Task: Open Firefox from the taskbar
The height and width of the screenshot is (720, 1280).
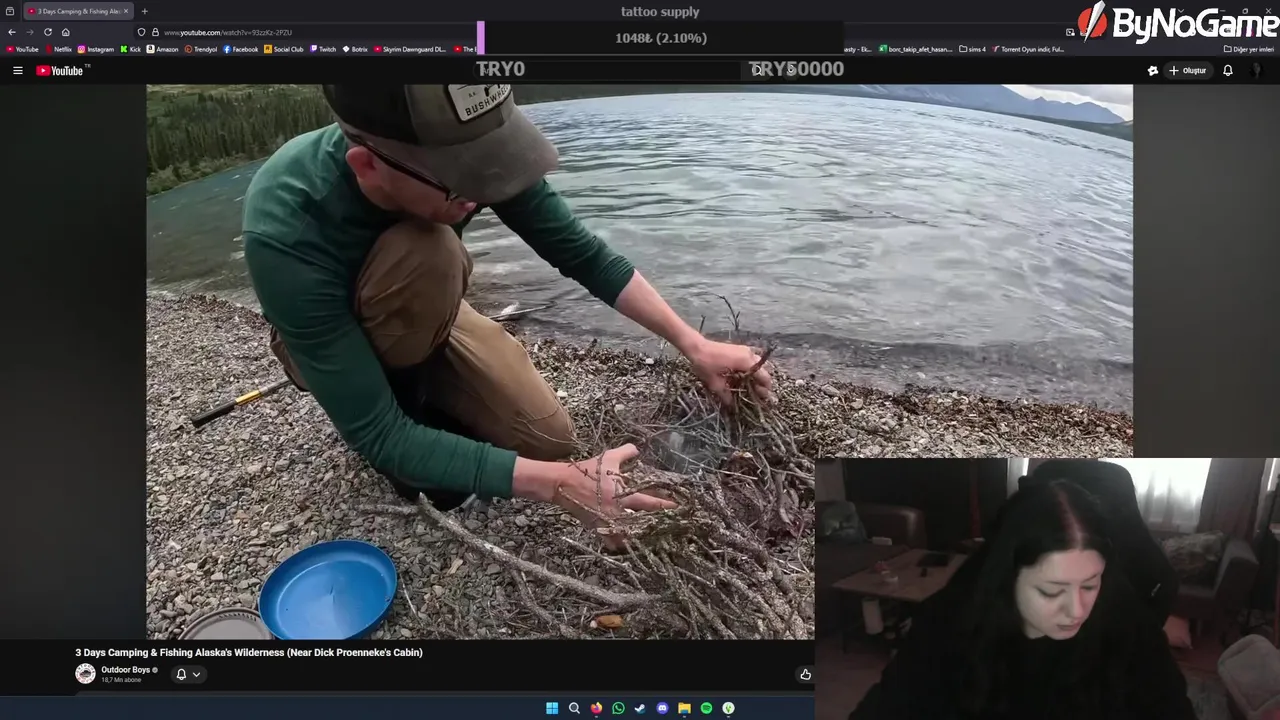Action: click(596, 708)
